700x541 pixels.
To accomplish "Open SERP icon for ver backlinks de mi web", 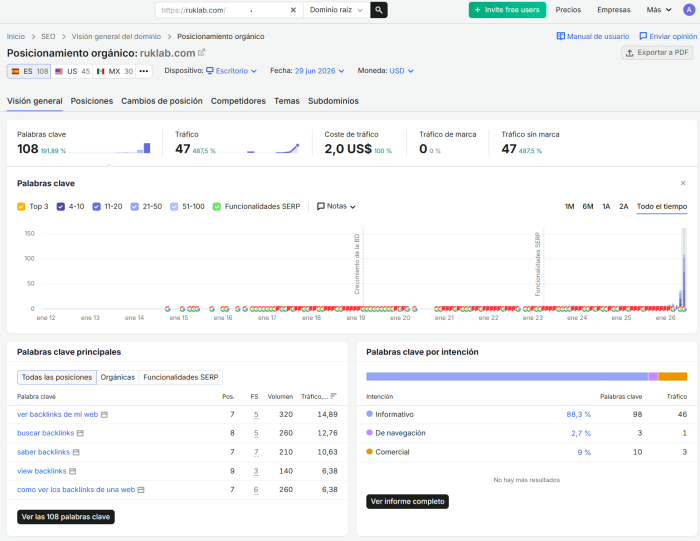I will (104, 415).
